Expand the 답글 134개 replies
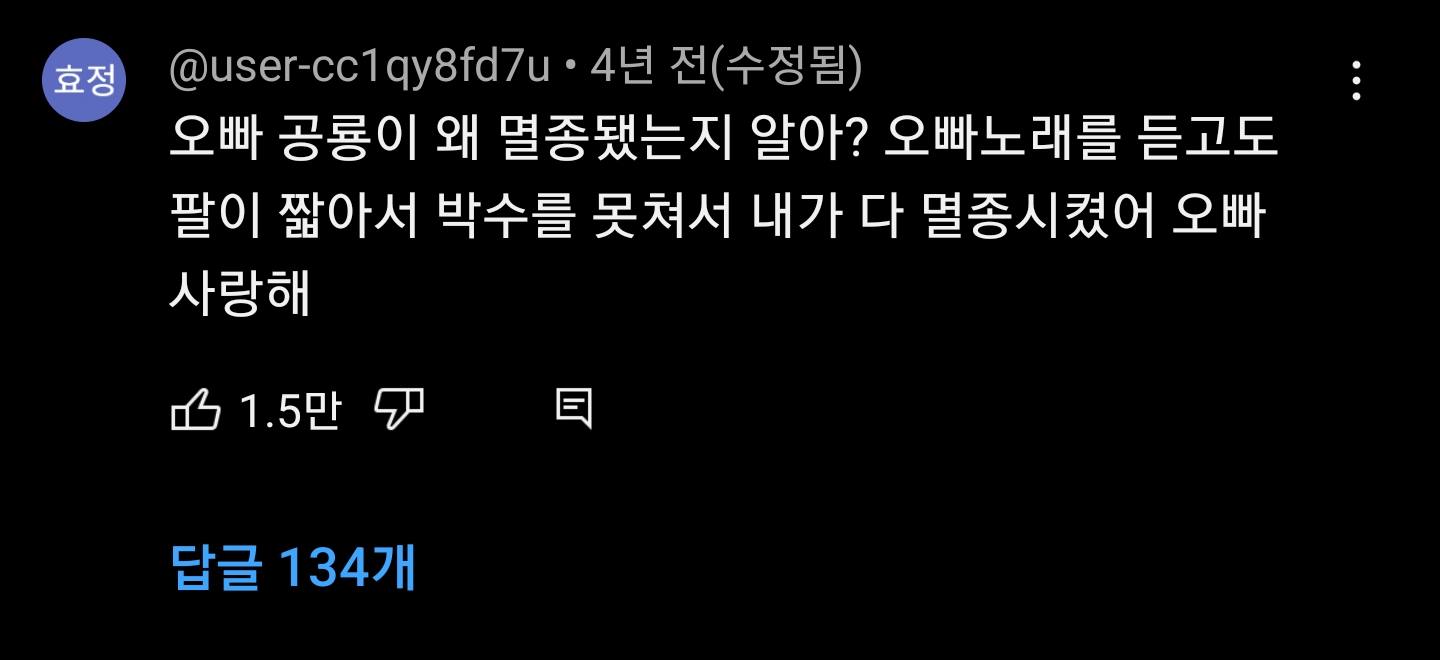The height and width of the screenshot is (660, 1440). click(293, 568)
